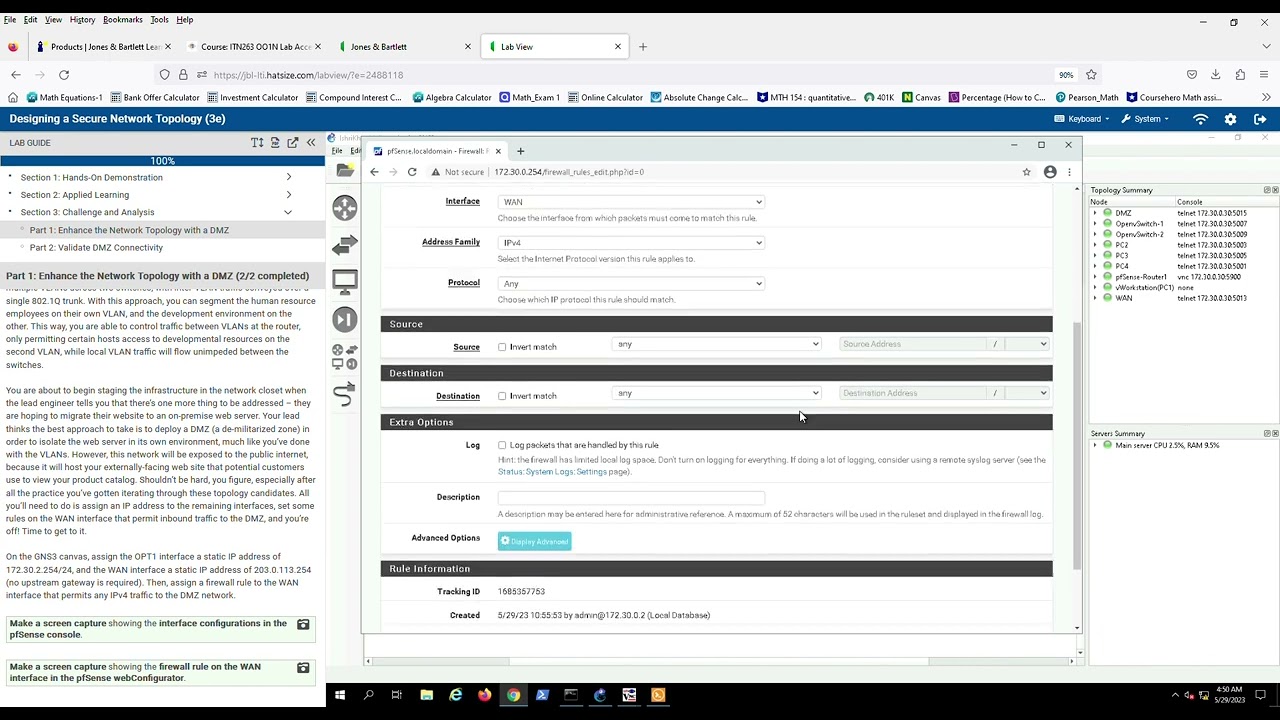1280x720 pixels.
Task: Open Destination type any dropdown
Action: coord(716,393)
